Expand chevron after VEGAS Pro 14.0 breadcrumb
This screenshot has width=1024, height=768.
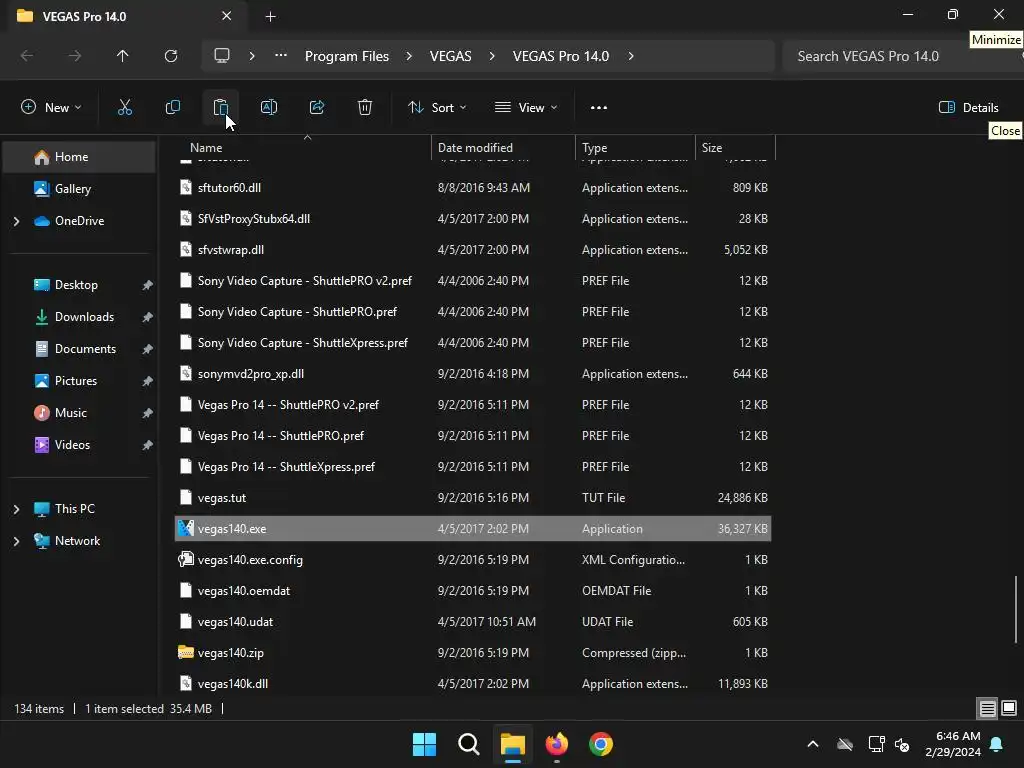(630, 56)
